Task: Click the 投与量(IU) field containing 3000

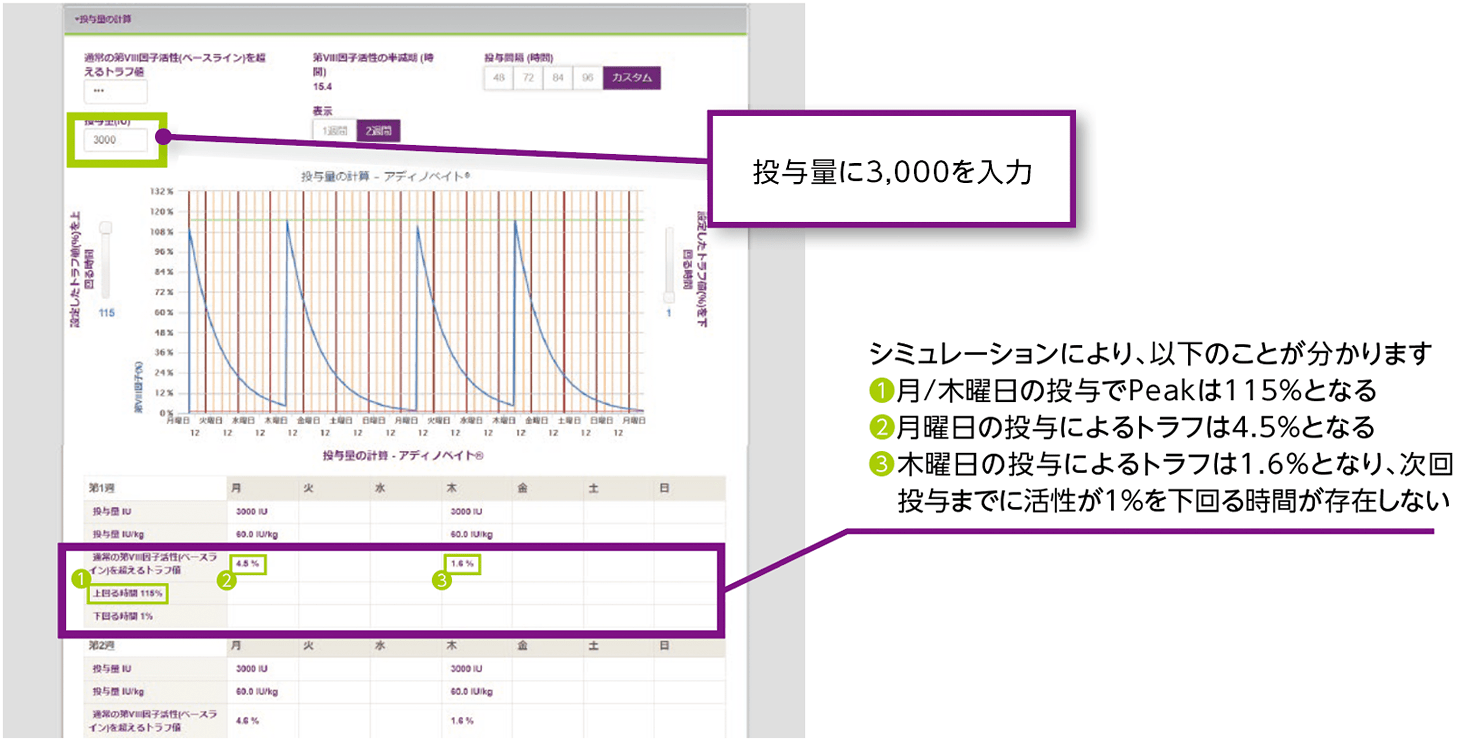Action: pos(116,140)
